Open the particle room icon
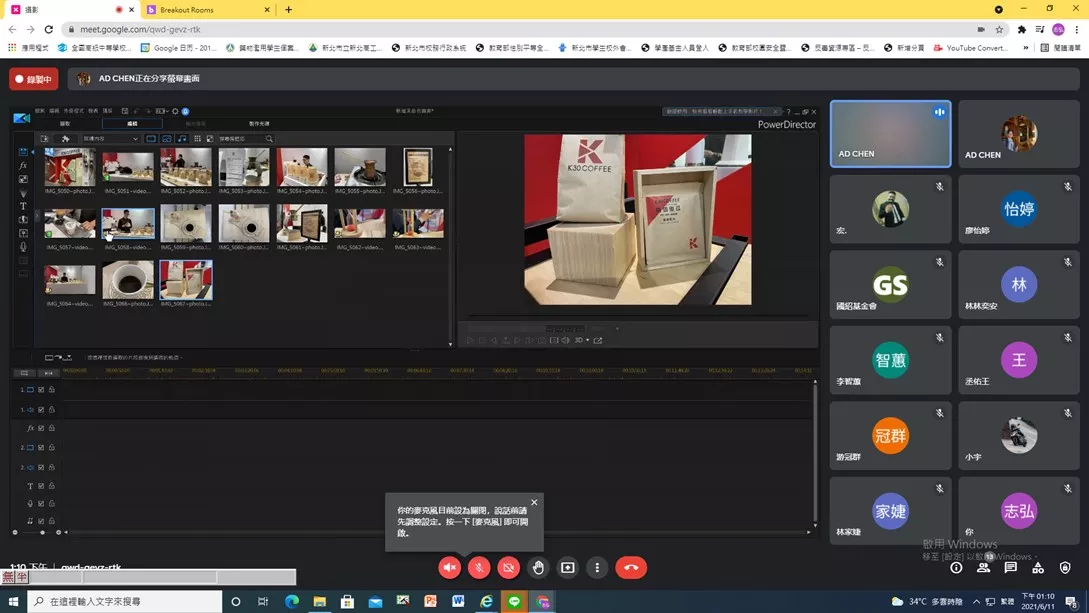1089x613 pixels. point(23,192)
